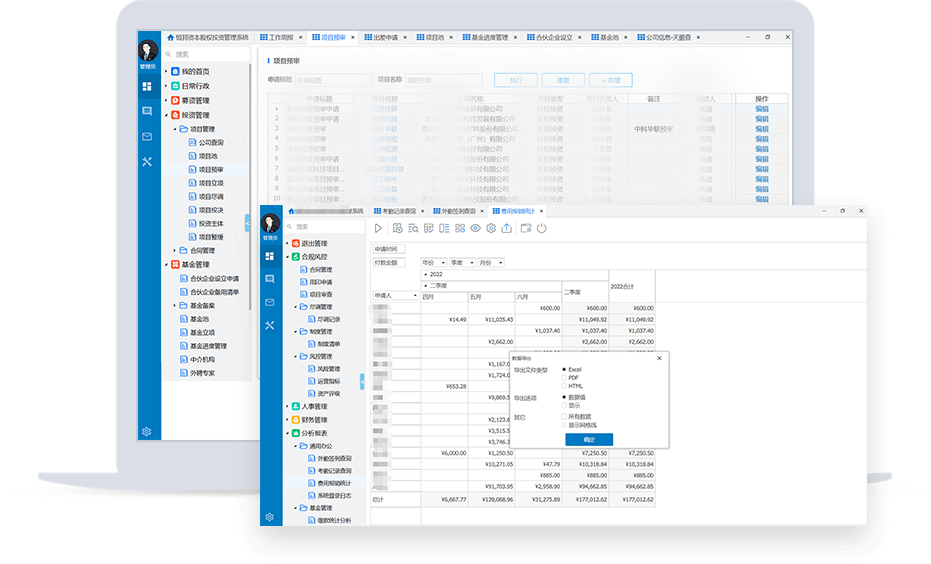Check the 所有数据 checkbox
The height and width of the screenshot is (564, 931).
point(564,417)
